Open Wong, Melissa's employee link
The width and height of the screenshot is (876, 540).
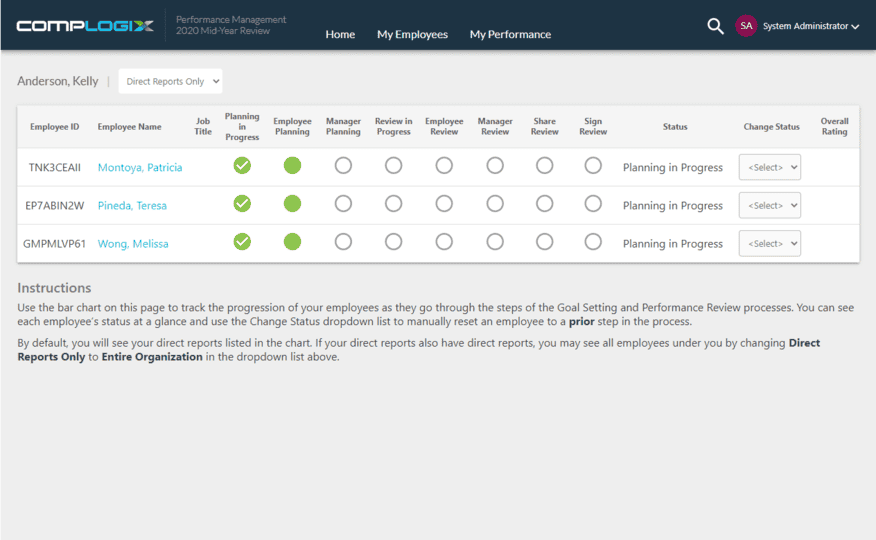133,243
